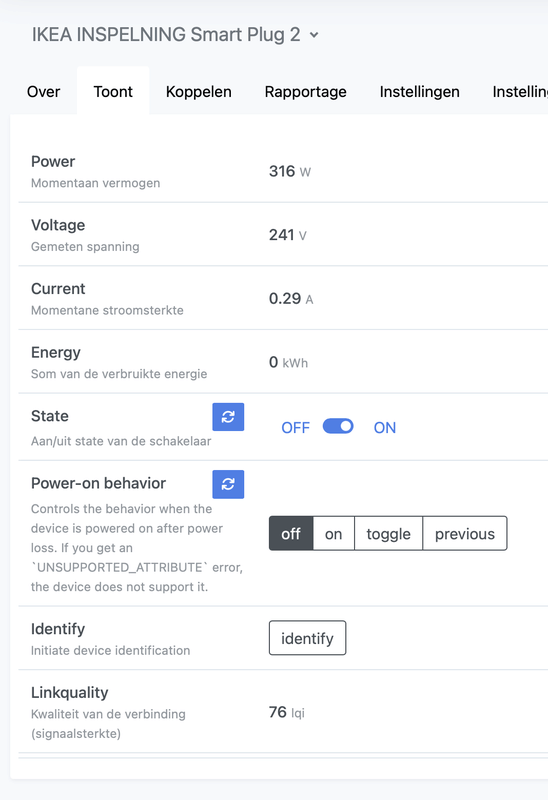548x800 pixels.
Task: Set state using the OFF label
Action: click(x=295, y=428)
